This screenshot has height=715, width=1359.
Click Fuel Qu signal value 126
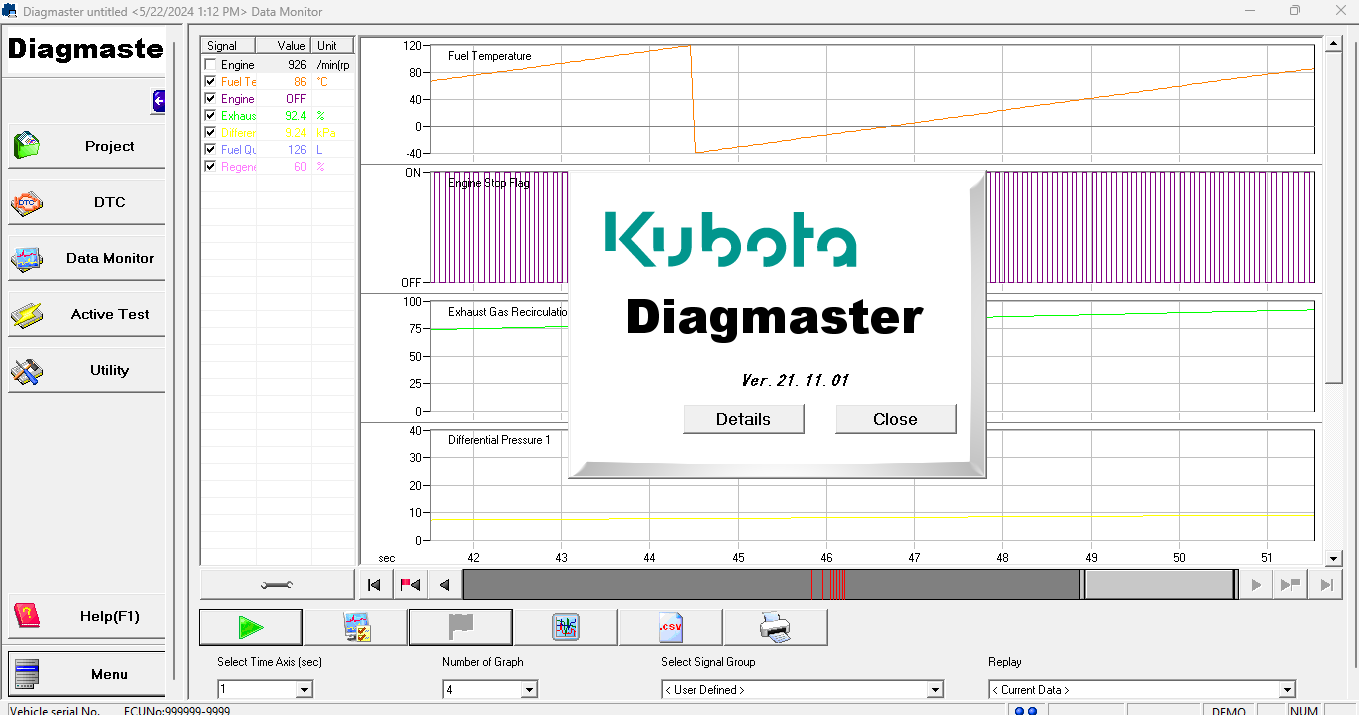297,150
